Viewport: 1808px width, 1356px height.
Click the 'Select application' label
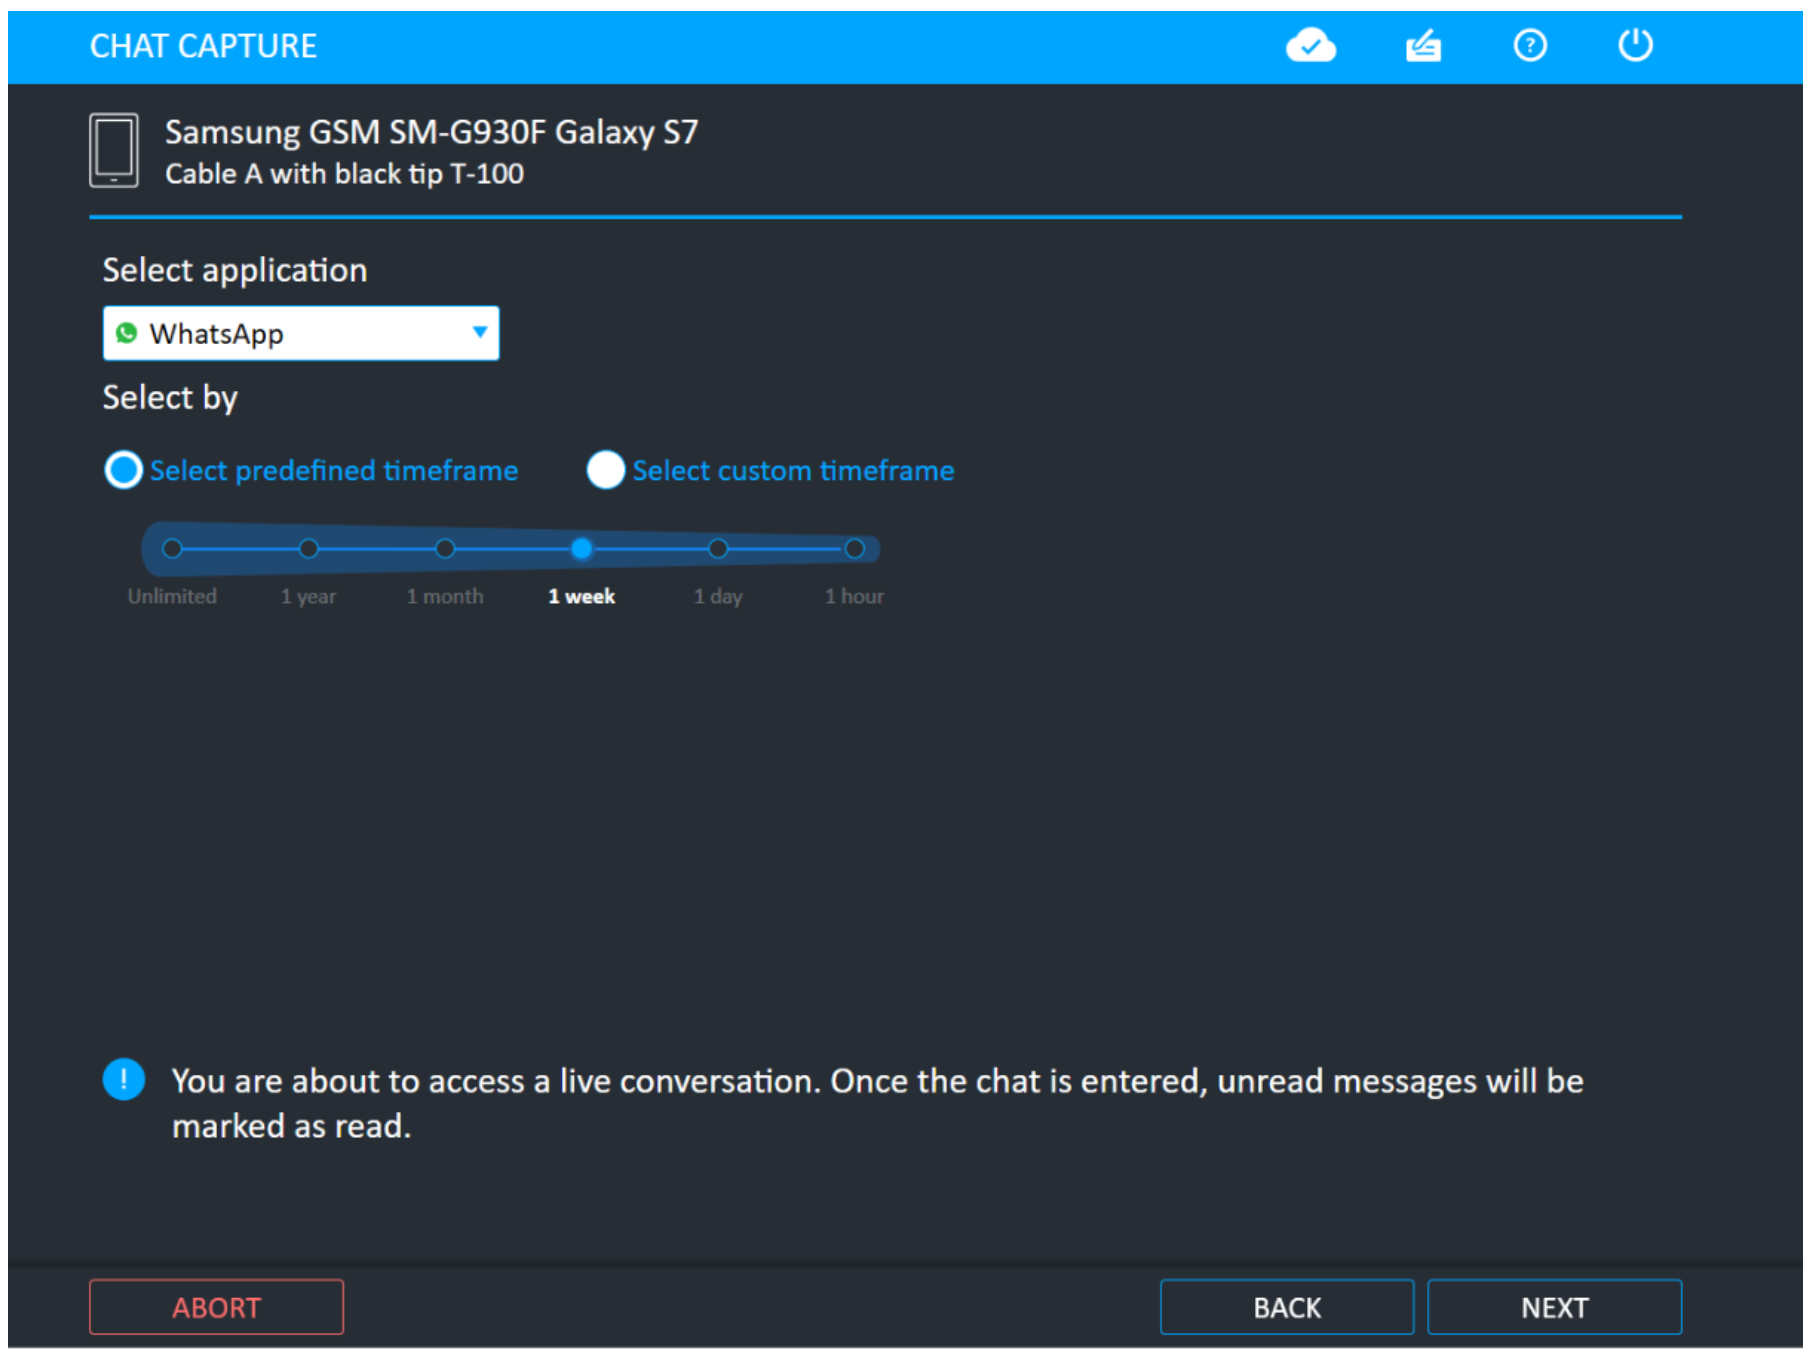[235, 270]
